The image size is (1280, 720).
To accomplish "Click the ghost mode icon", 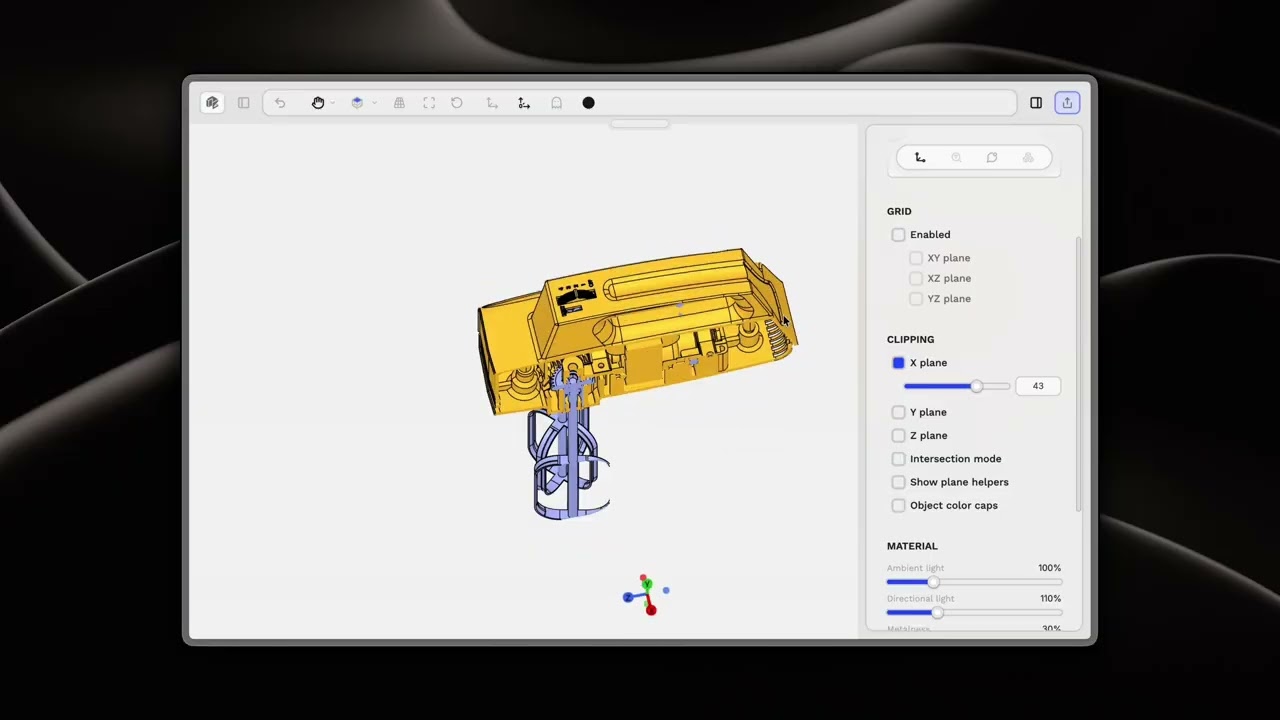I will (x=557, y=103).
